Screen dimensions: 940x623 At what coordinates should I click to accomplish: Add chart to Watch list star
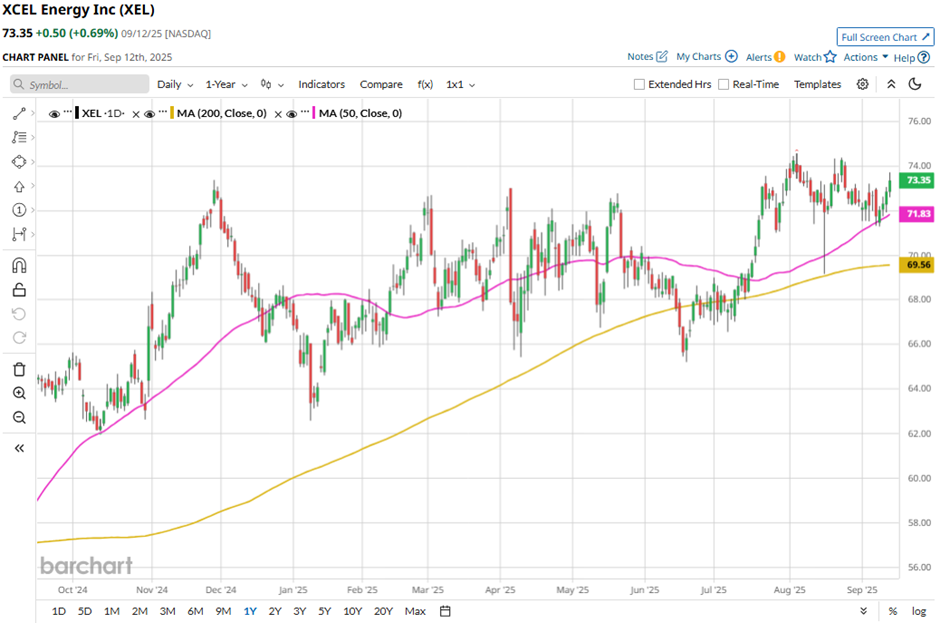830,57
